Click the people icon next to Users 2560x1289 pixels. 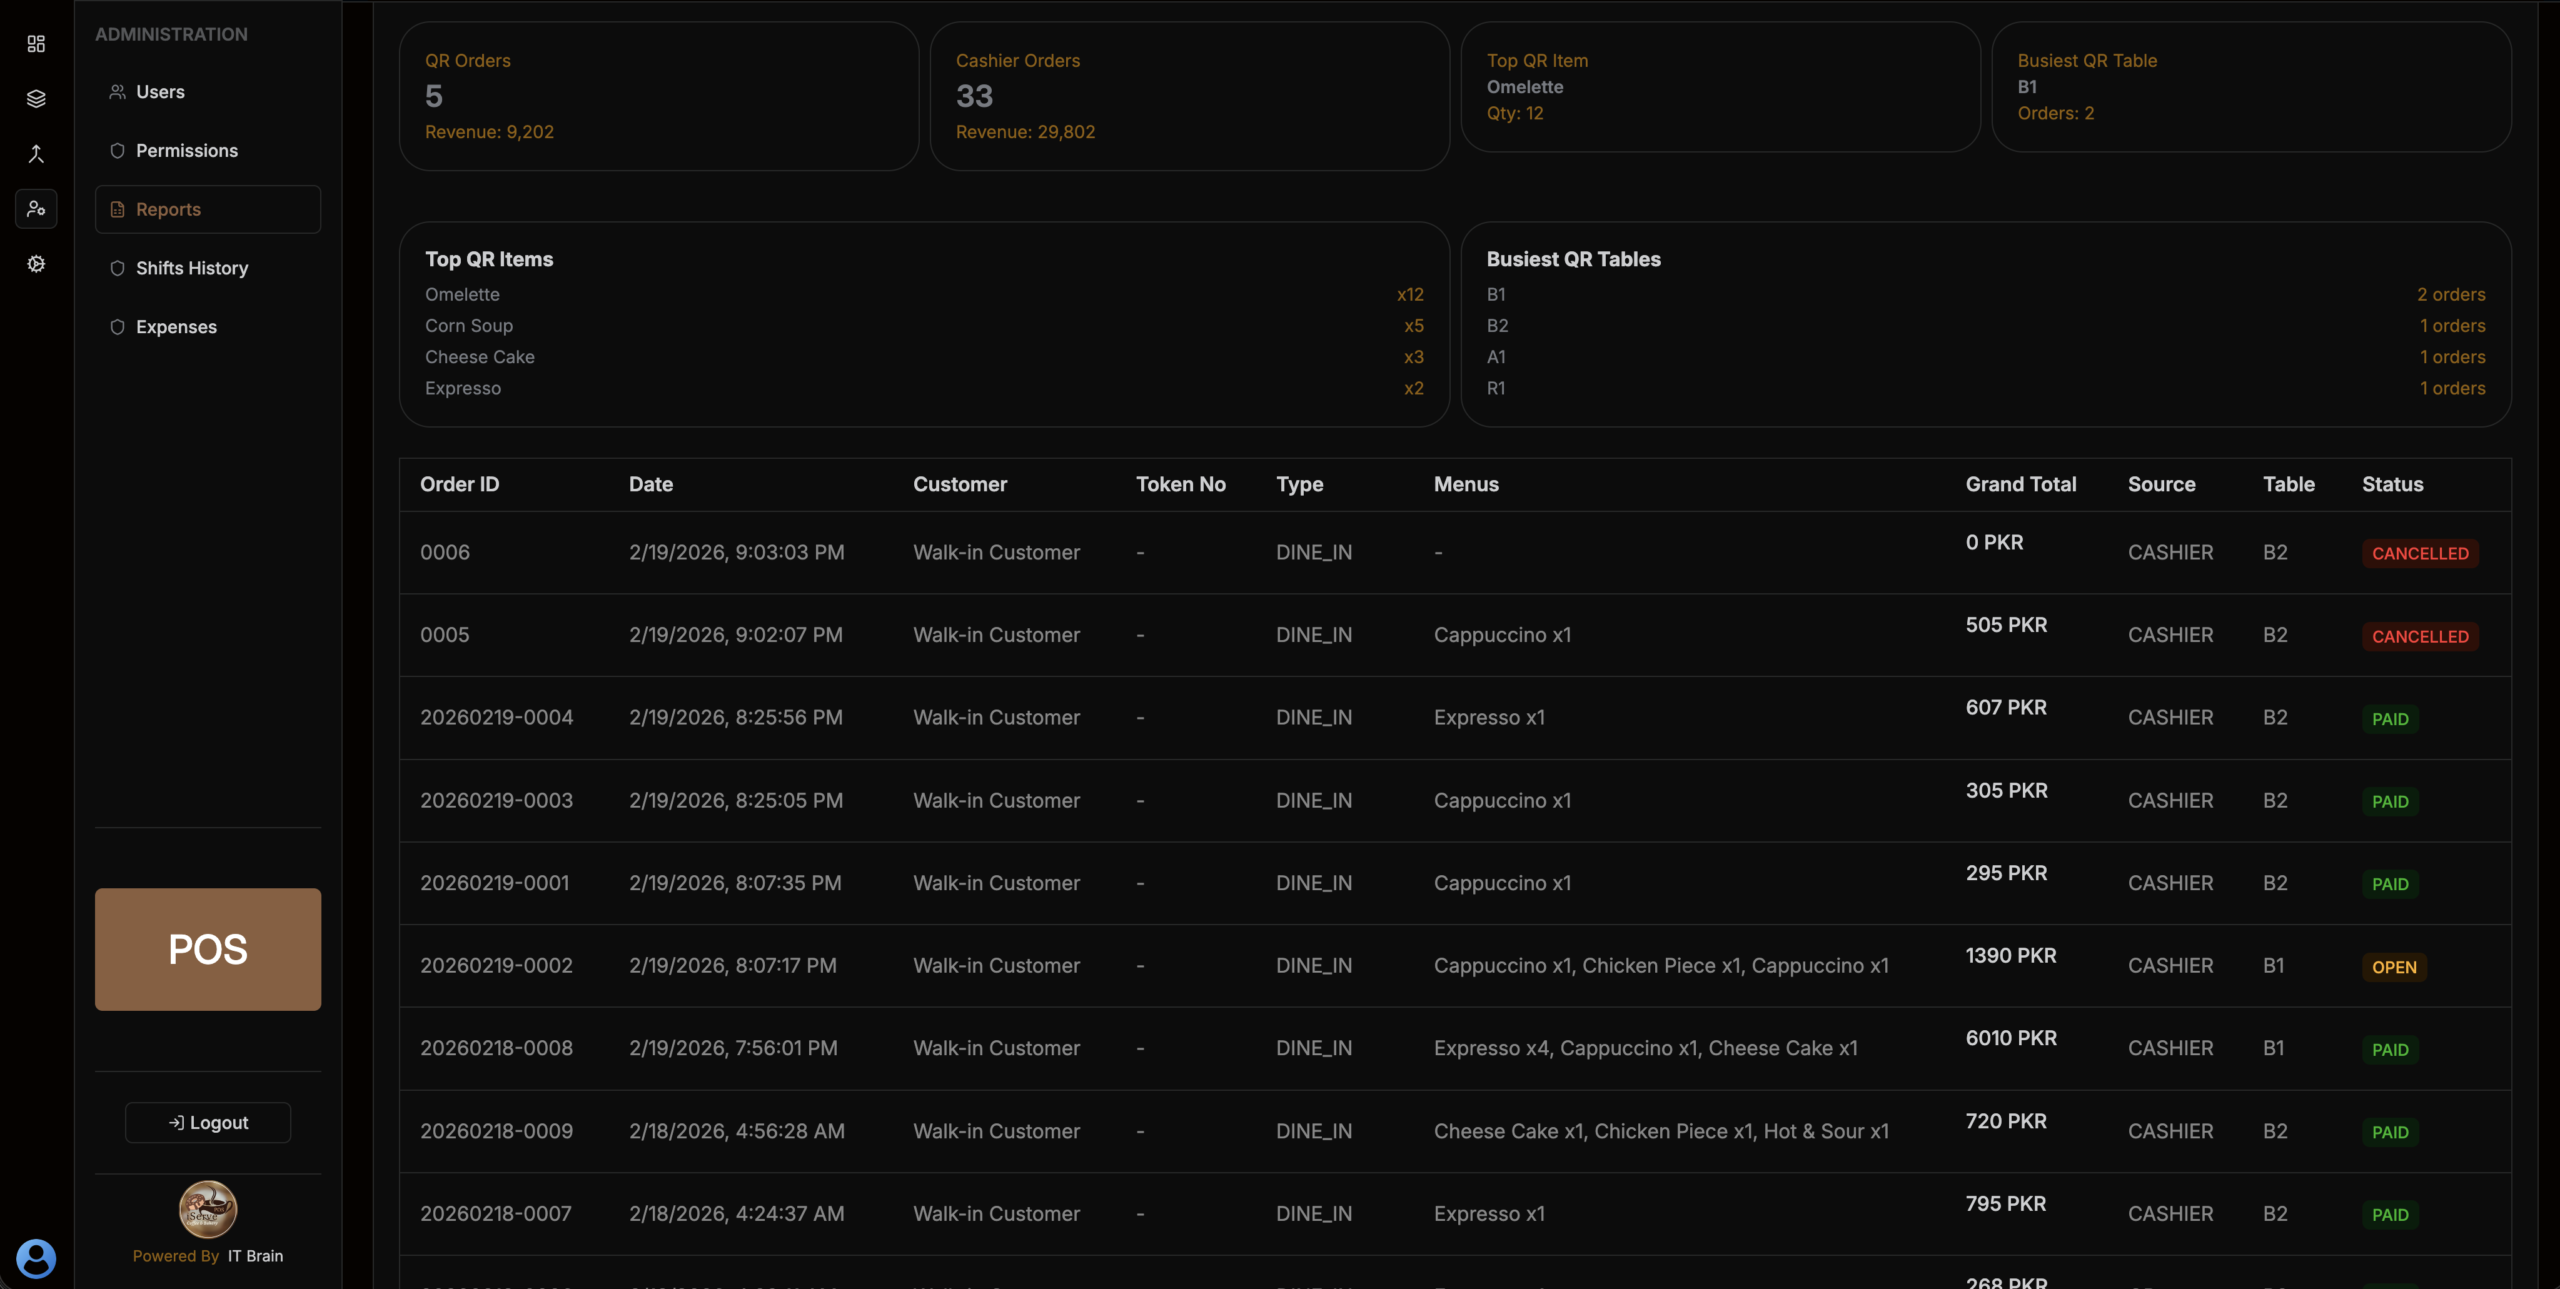117,92
